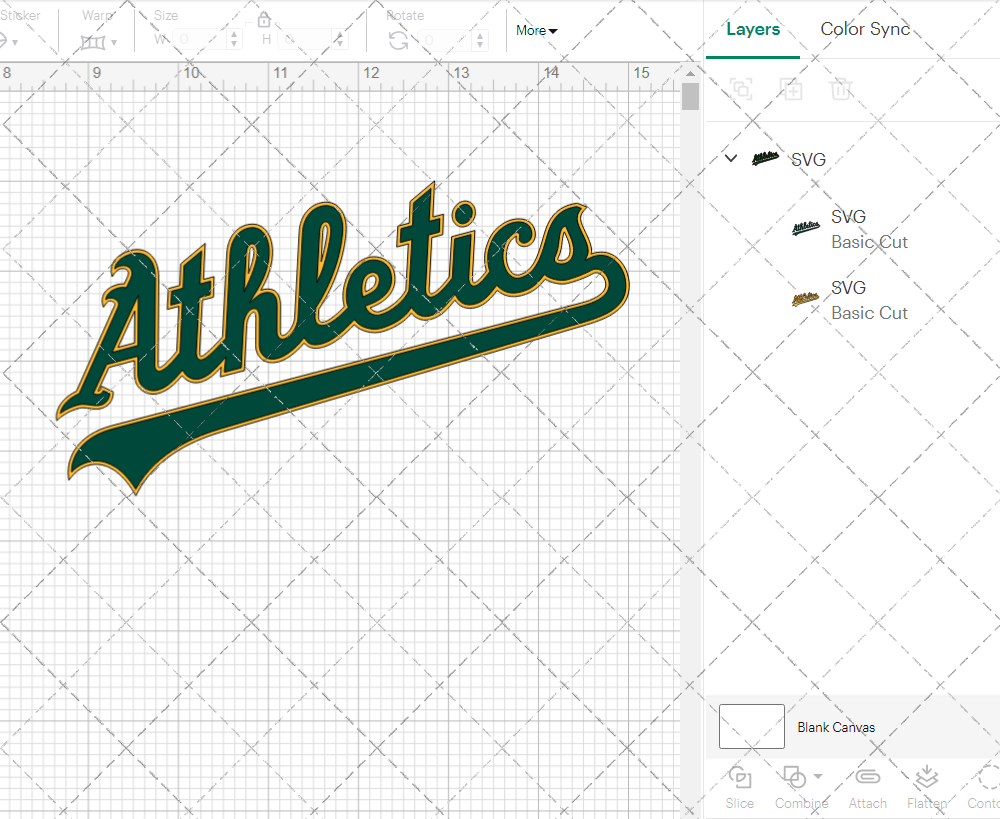Open the More dropdown menu
The image size is (1000, 819).
537,31
